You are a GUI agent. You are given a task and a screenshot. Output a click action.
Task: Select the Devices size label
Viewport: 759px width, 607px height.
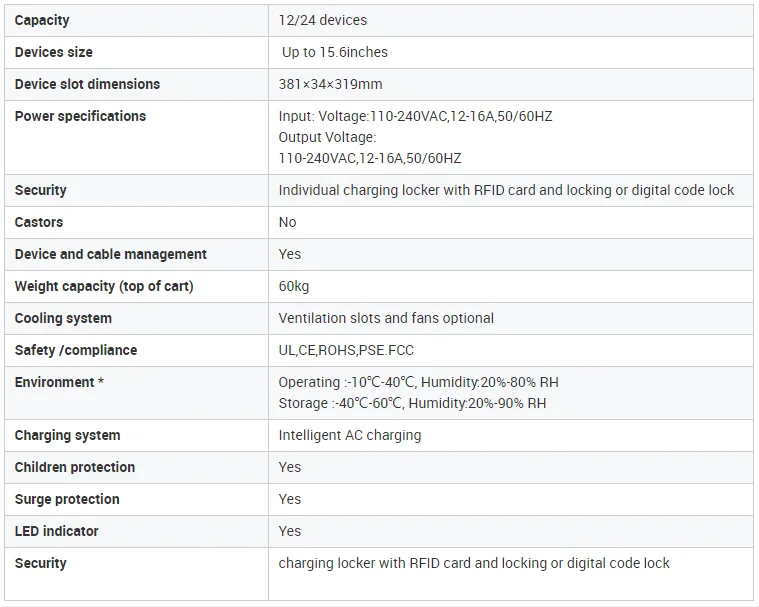[x=53, y=52]
